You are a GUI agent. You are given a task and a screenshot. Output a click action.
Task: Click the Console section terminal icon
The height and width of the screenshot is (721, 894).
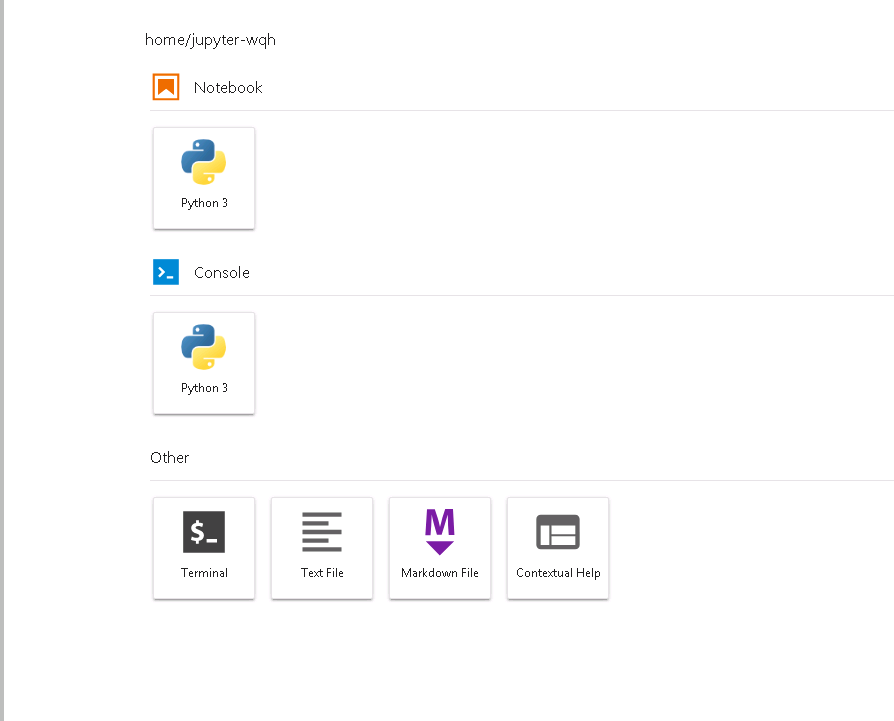165,271
